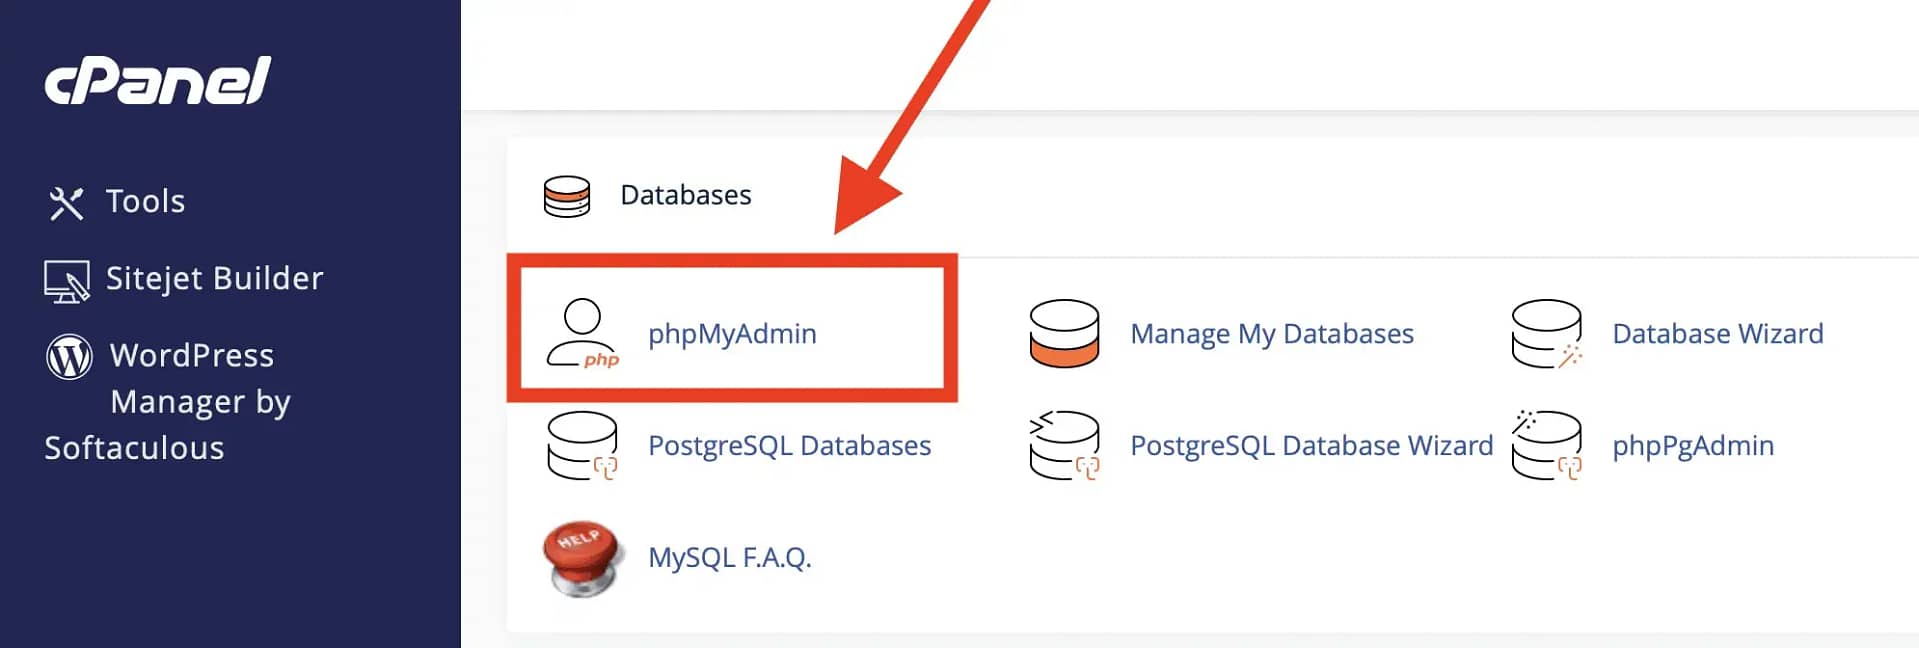1919x648 pixels.
Task: Click the red HELP button icon
Action: (583, 558)
